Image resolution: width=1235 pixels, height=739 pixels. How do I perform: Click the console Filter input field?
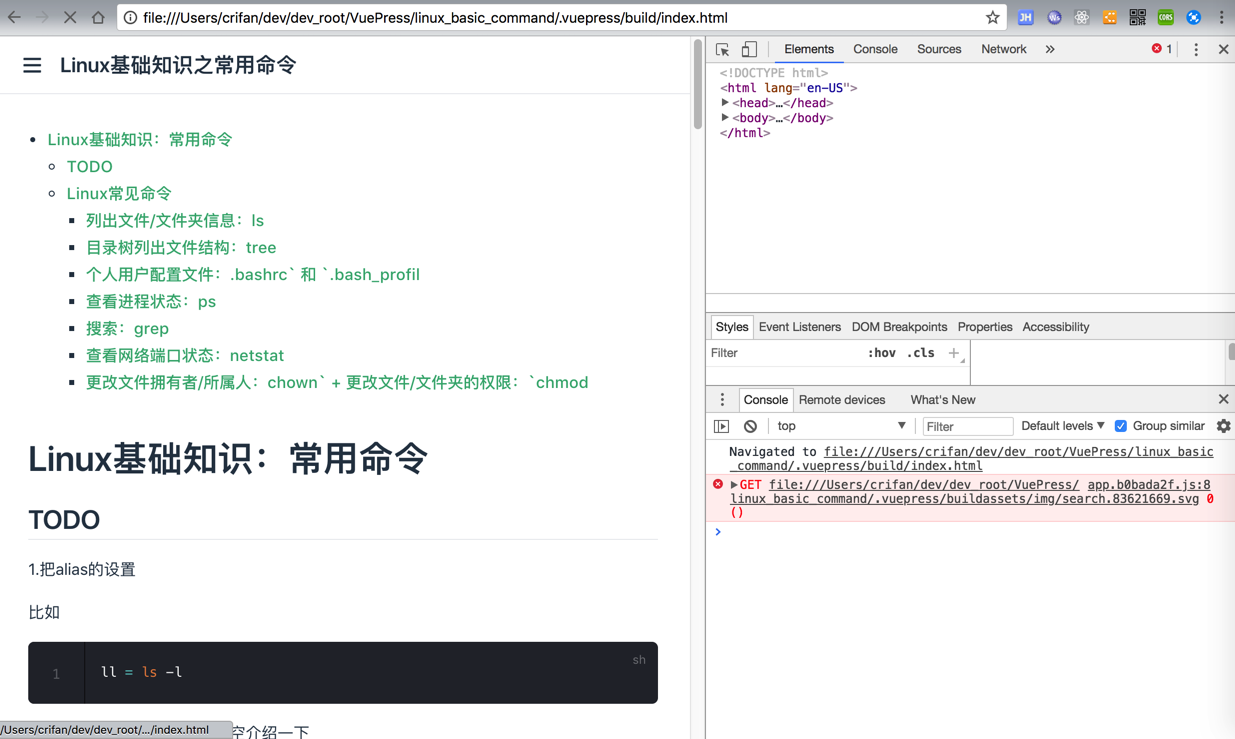[x=967, y=427]
